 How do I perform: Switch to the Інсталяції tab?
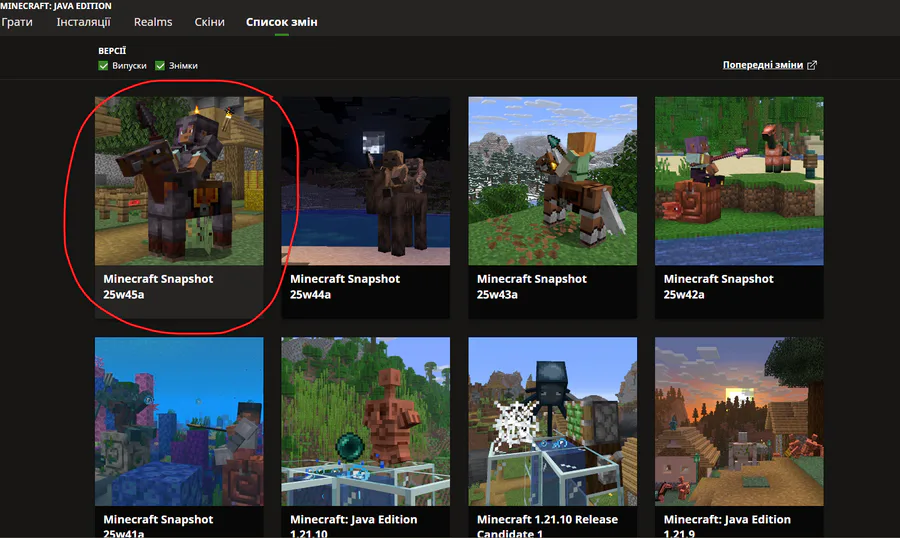[83, 22]
